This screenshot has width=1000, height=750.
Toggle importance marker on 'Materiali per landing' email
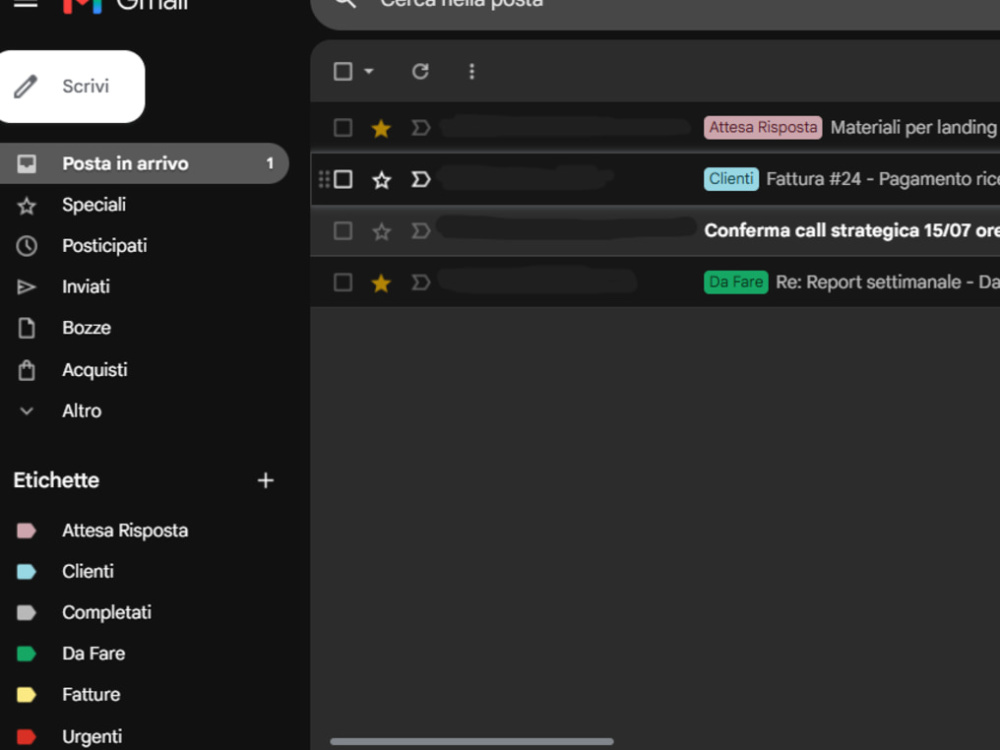(420, 128)
